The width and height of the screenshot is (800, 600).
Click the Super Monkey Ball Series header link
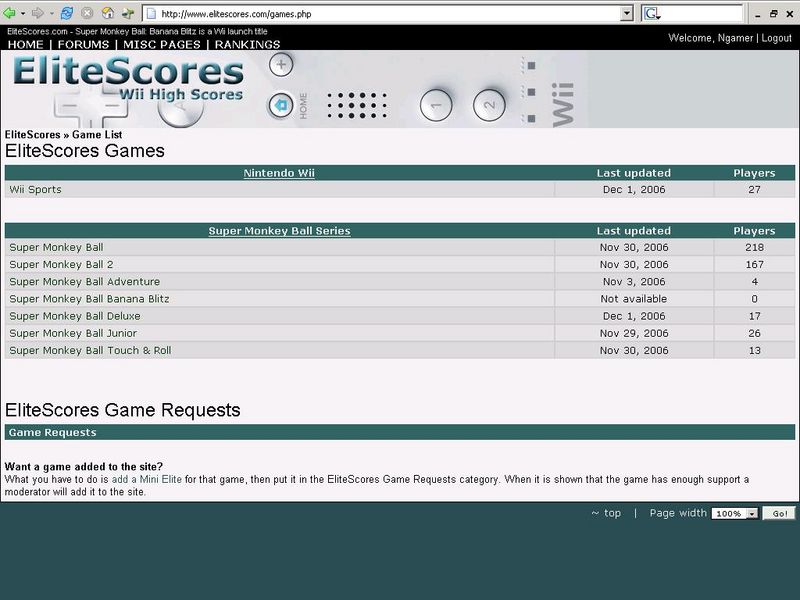pos(279,231)
